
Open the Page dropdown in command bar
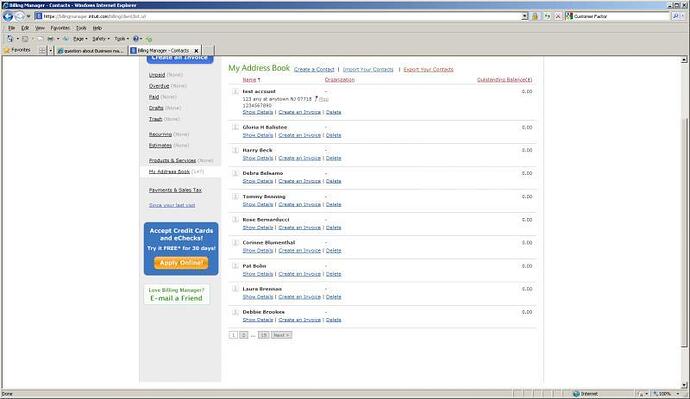80,39
